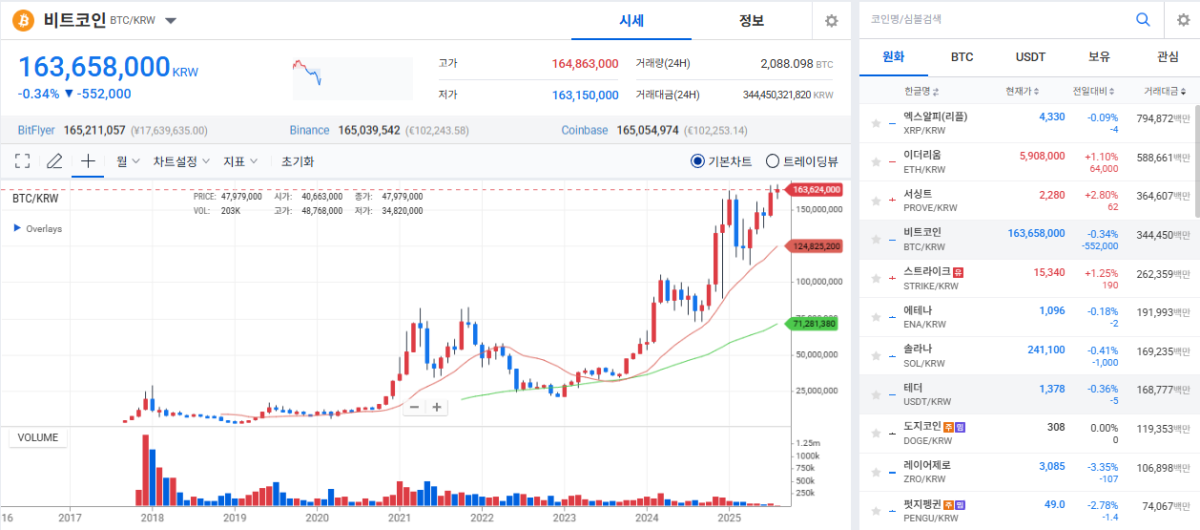Select the BTC market tab
Screen dimensions: 1200x530
(962, 57)
